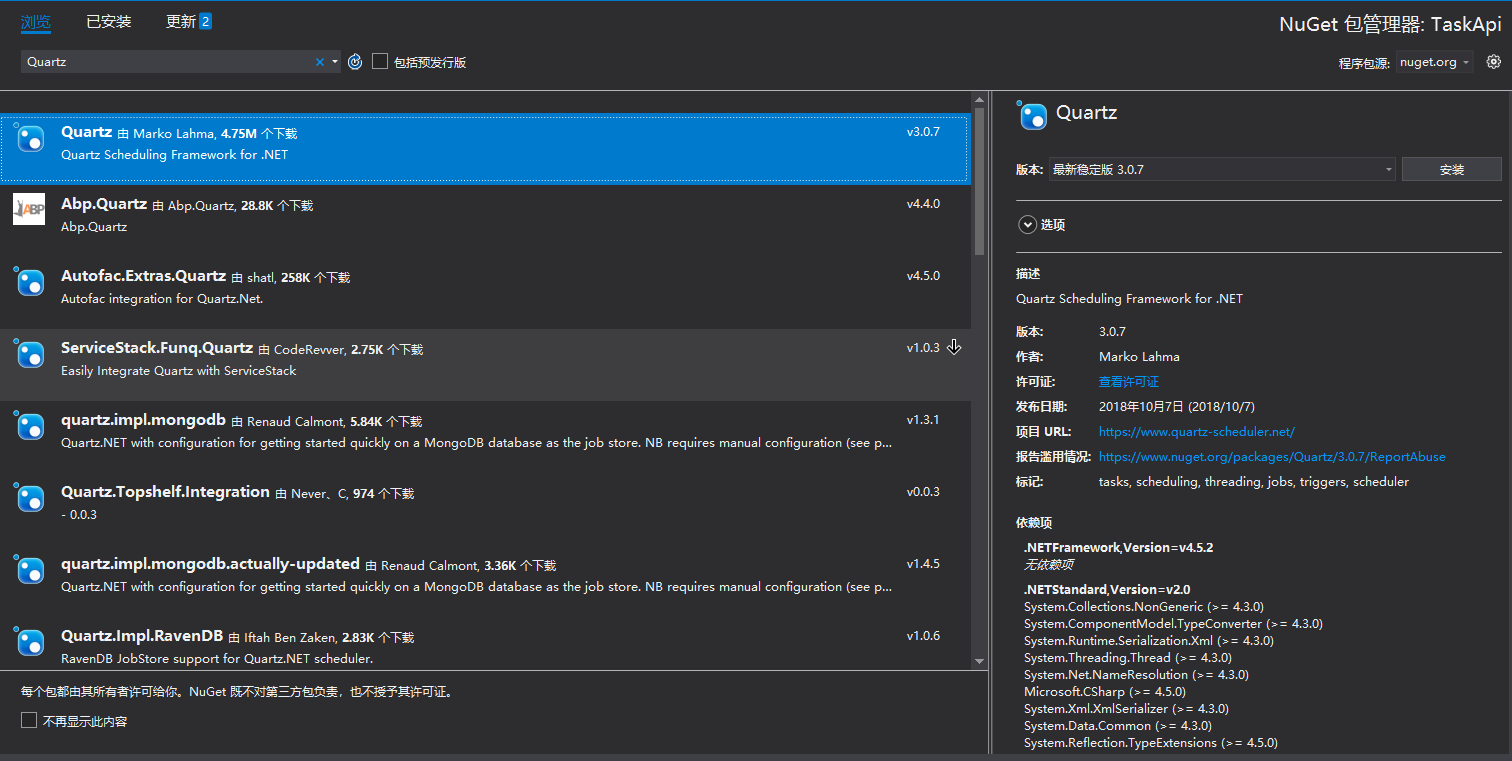Click the v1.4.5 version label

923,564
